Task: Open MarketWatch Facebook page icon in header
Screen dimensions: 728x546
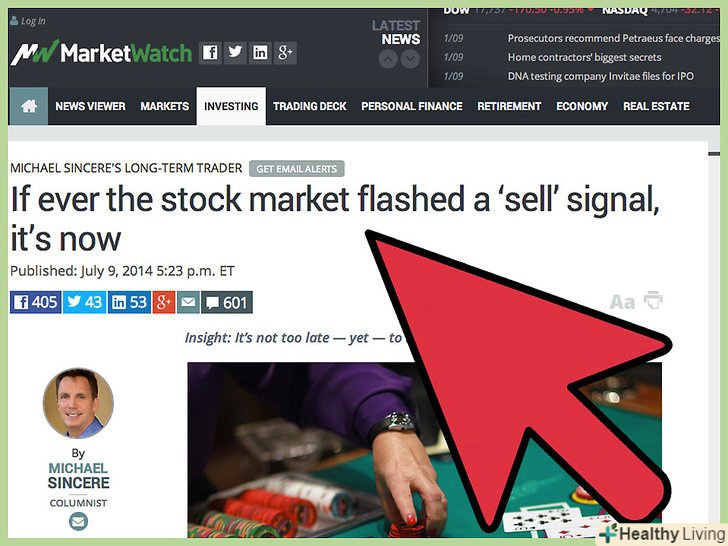Action: tap(210, 52)
